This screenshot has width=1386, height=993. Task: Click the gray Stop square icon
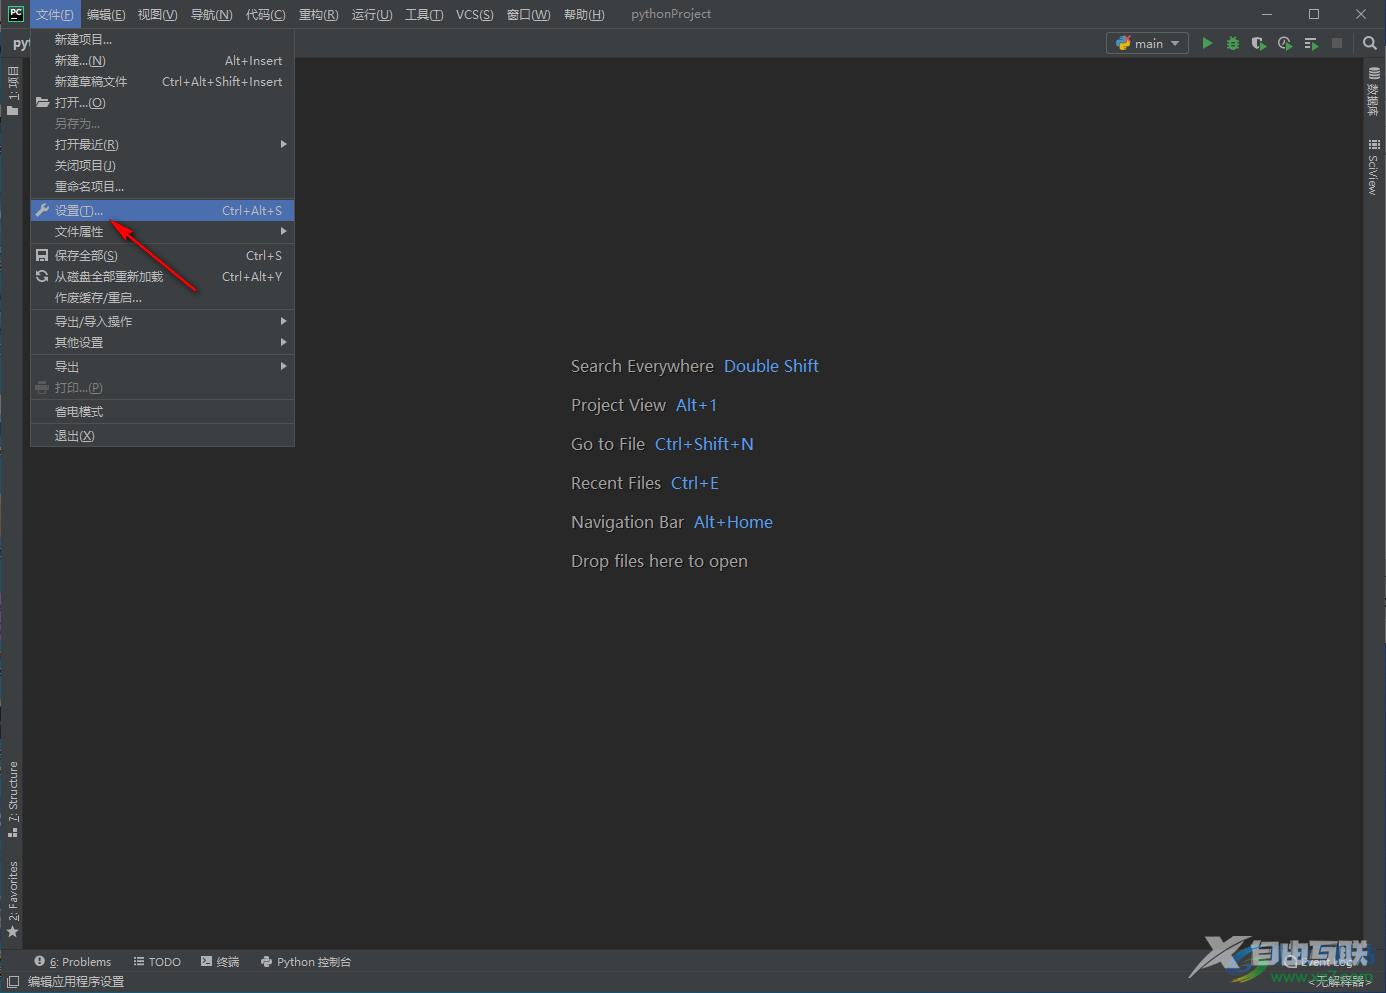(1337, 43)
